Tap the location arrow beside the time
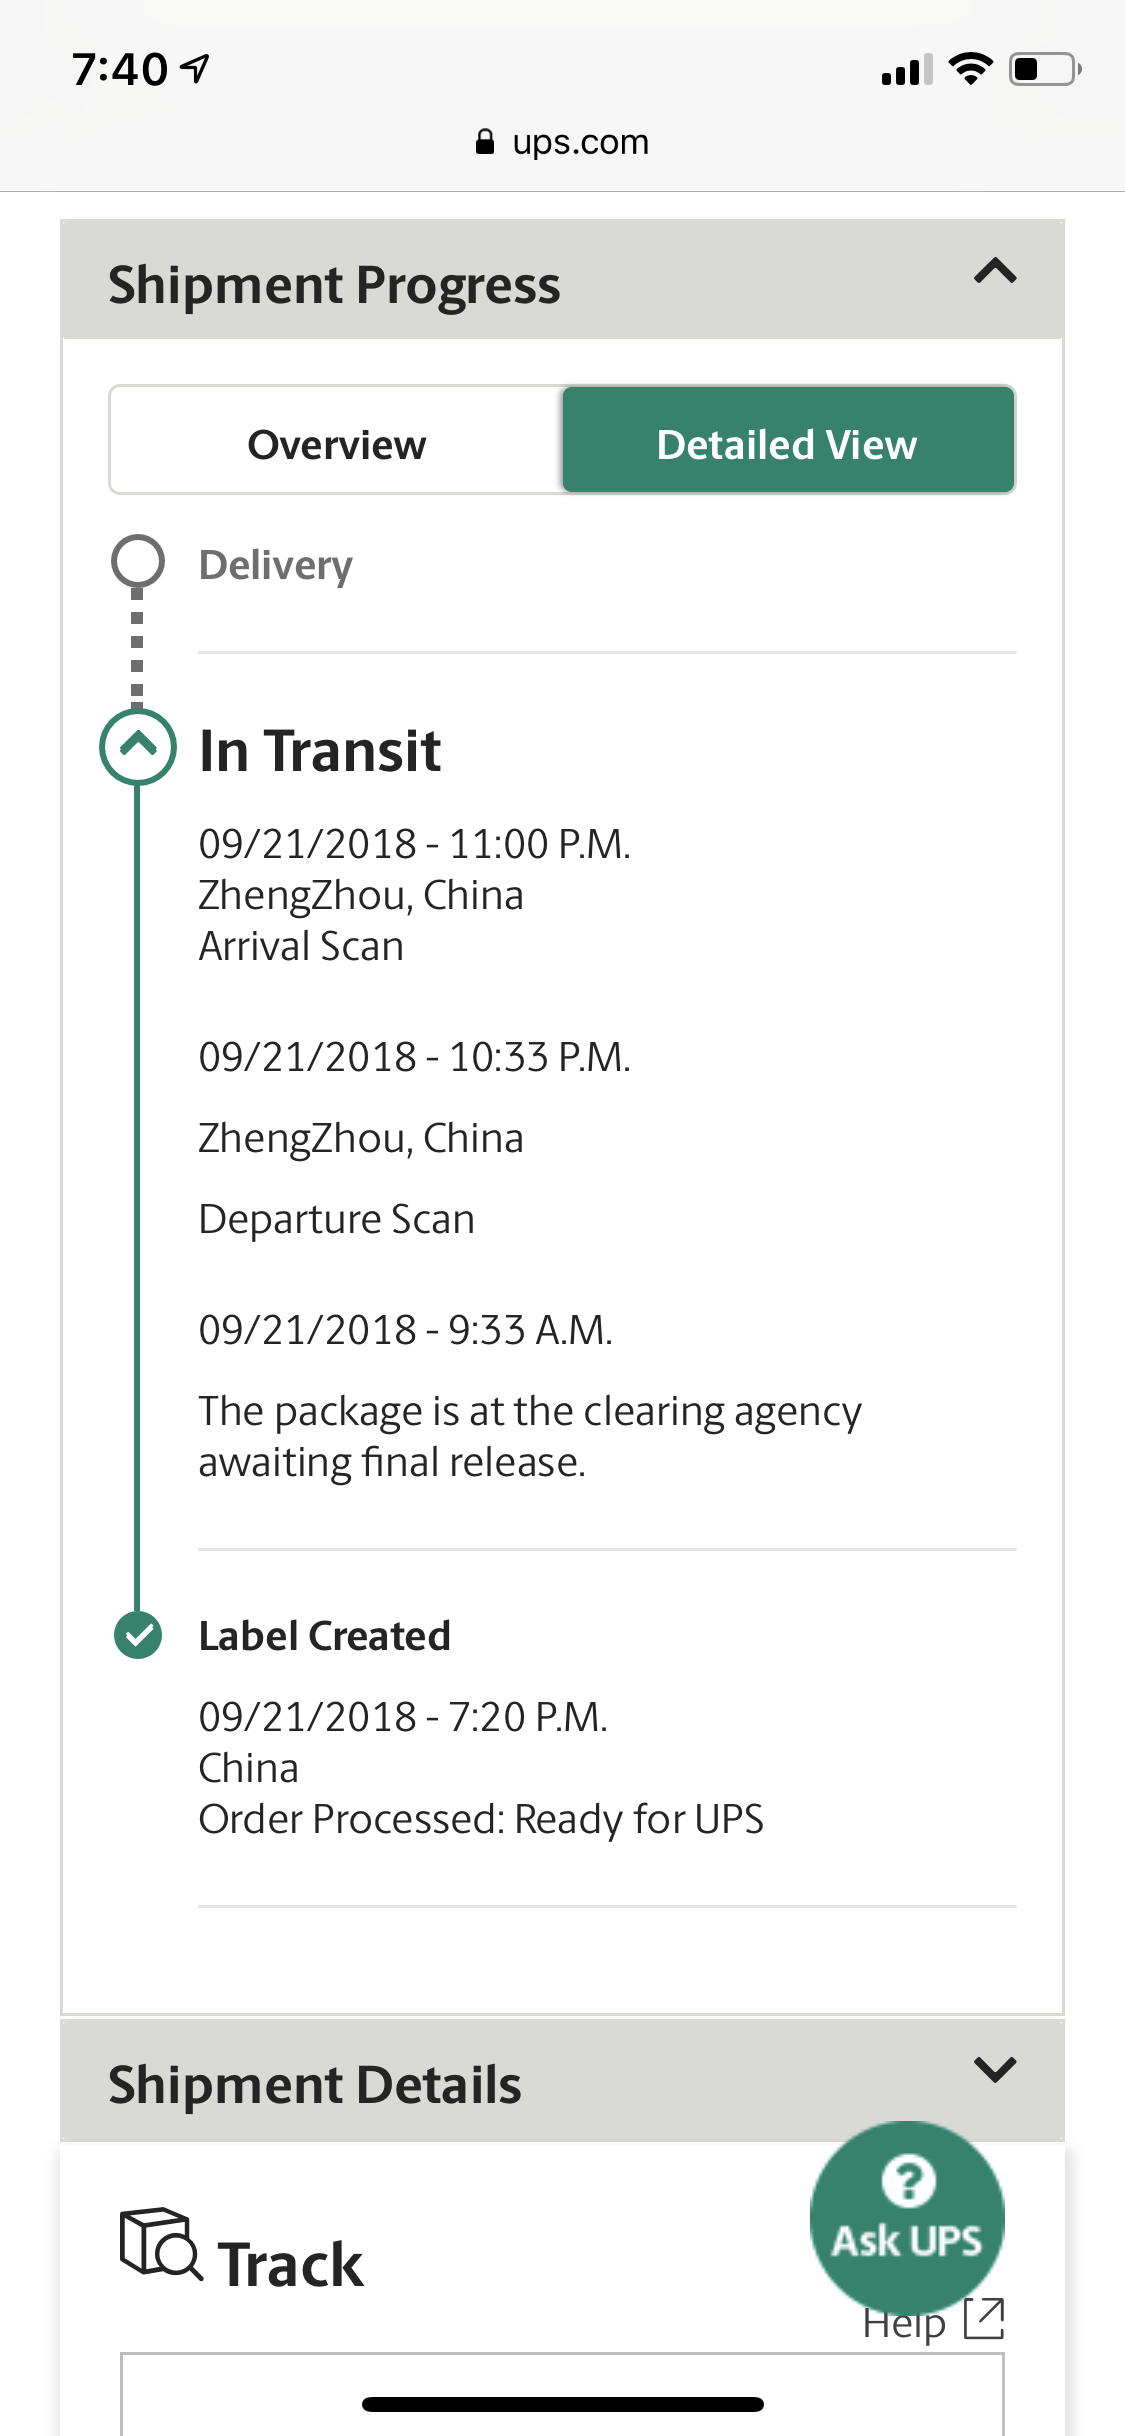This screenshot has height=2436, width=1125. point(195,68)
